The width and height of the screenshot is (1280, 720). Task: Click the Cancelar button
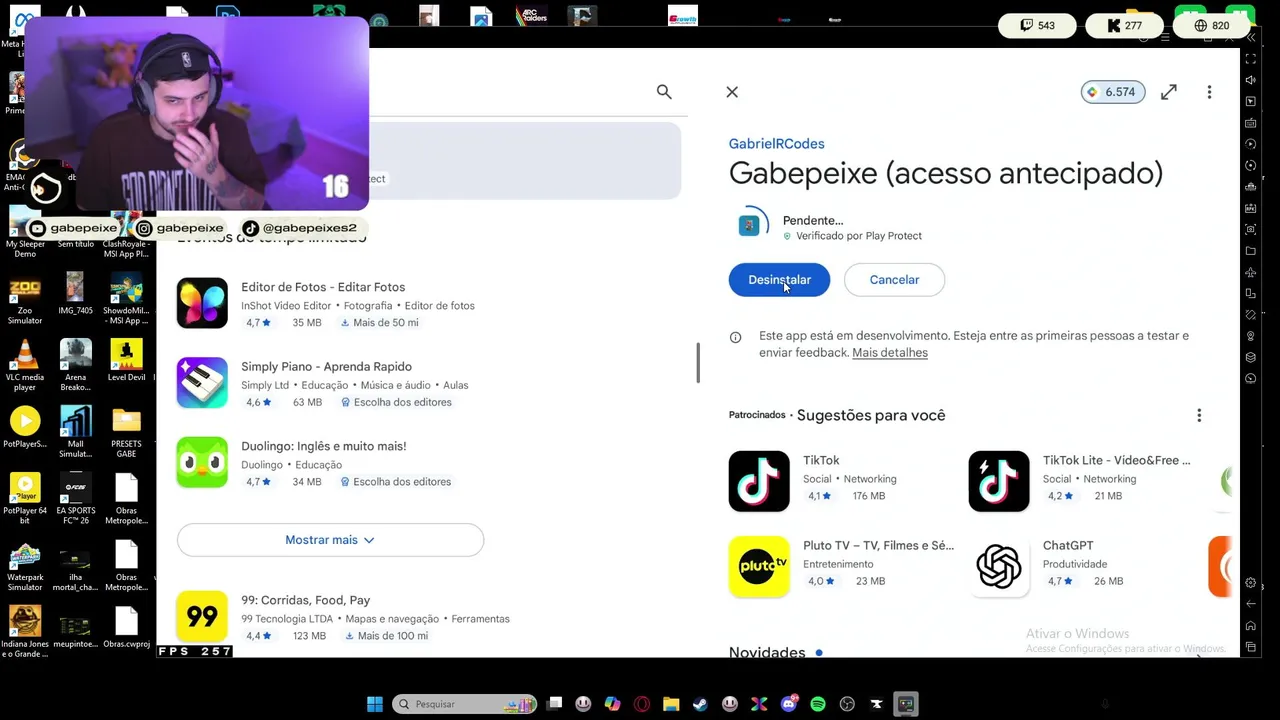click(894, 280)
